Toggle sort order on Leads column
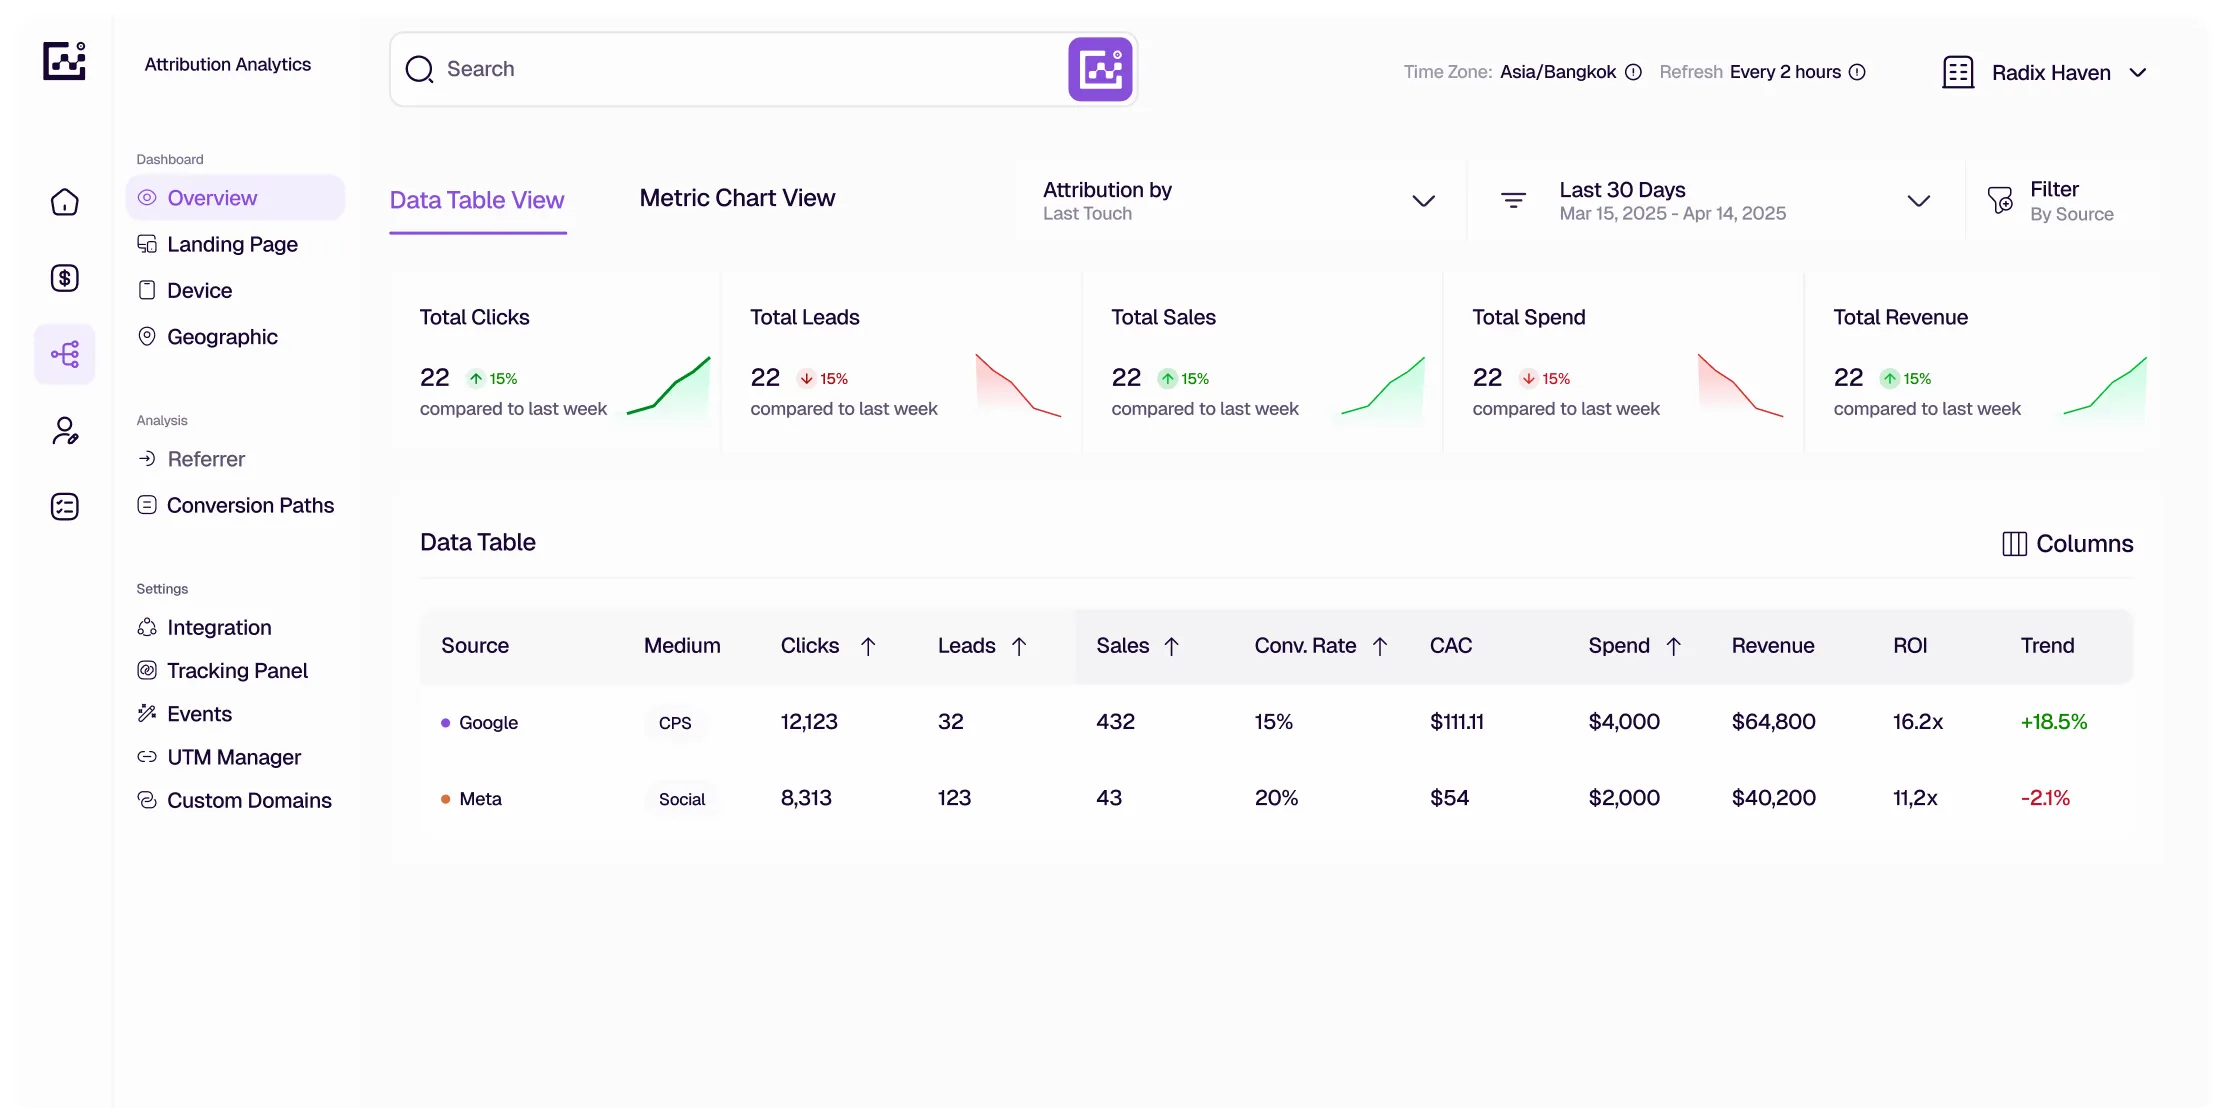Viewport: 2224px width, 1108px height. click(x=1019, y=646)
